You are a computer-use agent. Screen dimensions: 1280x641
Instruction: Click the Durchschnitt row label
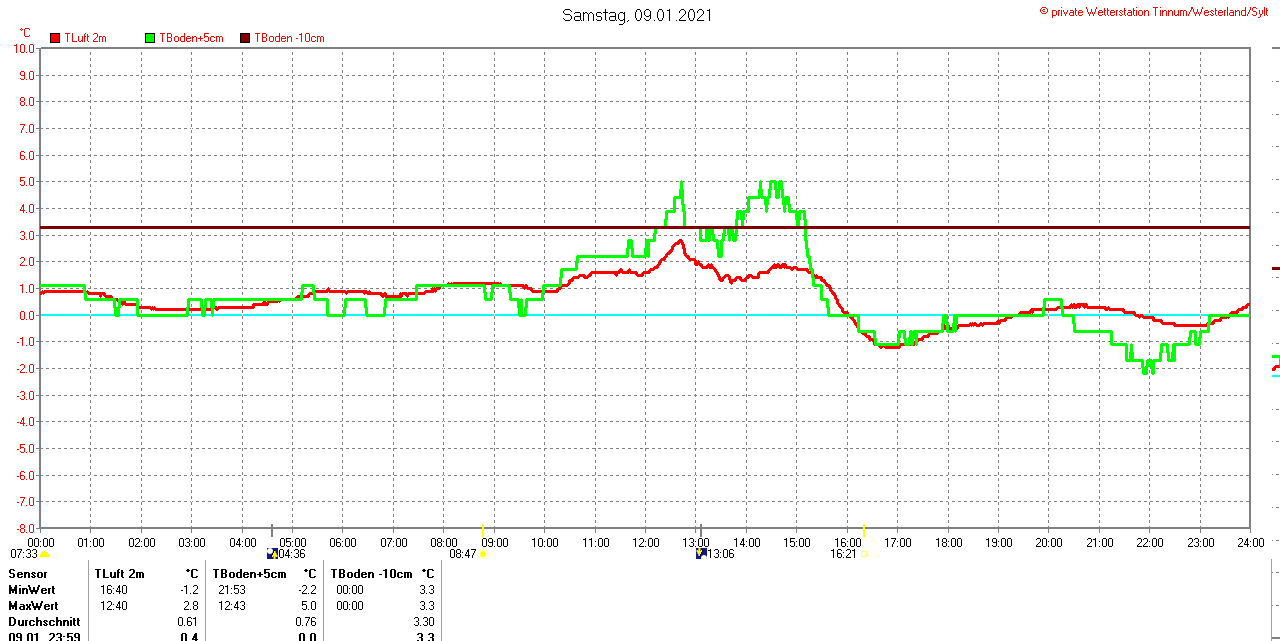click(x=44, y=622)
